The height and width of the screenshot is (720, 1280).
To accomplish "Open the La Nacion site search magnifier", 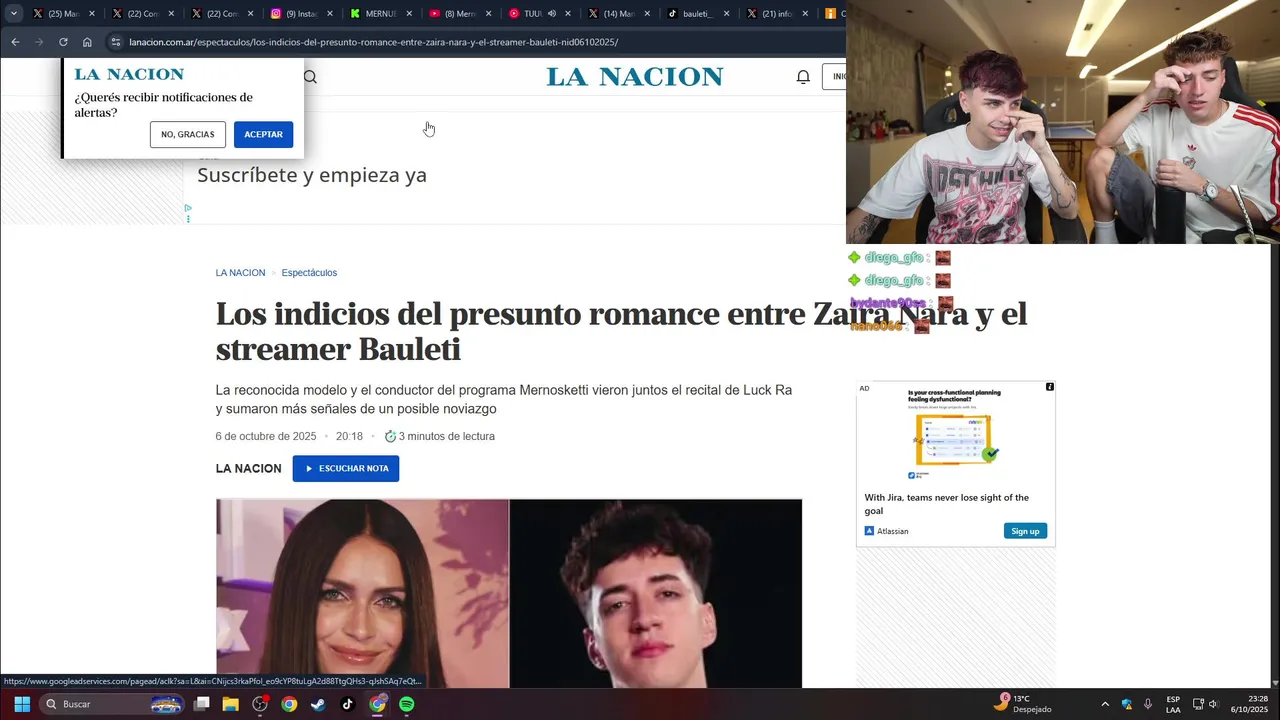I will pos(310,77).
